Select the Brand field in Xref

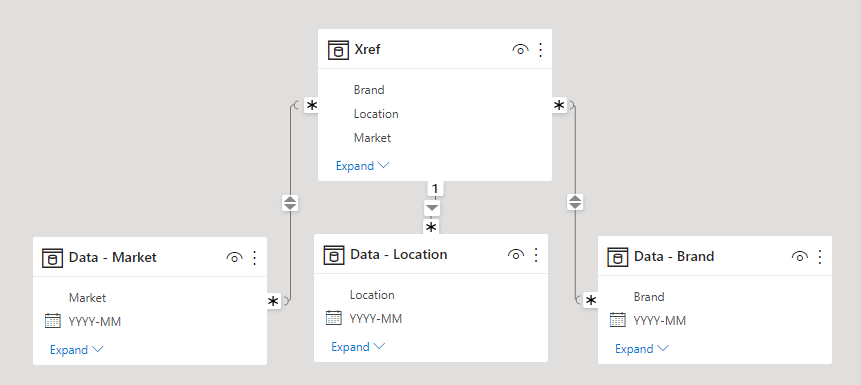tap(369, 90)
